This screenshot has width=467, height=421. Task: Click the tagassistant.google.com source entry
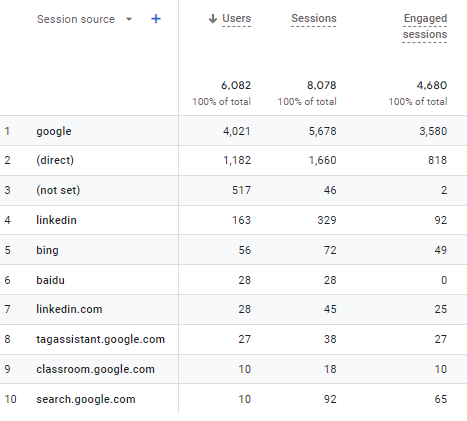pyautogui.click(x=100, y=339)
